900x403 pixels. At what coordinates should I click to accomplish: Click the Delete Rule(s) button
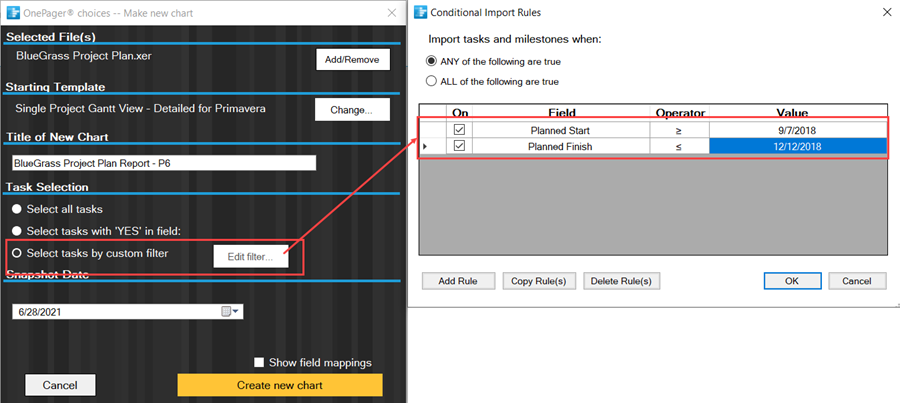pos(622,281)
